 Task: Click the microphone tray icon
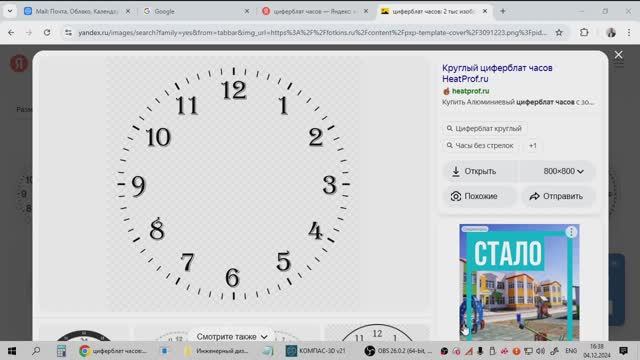click(480, 351)
